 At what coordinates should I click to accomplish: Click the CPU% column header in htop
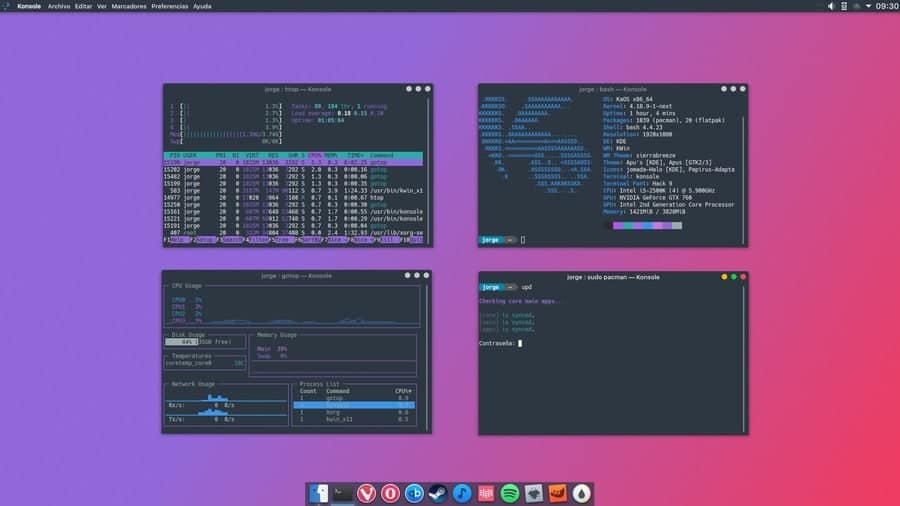[x=315, y=155]
